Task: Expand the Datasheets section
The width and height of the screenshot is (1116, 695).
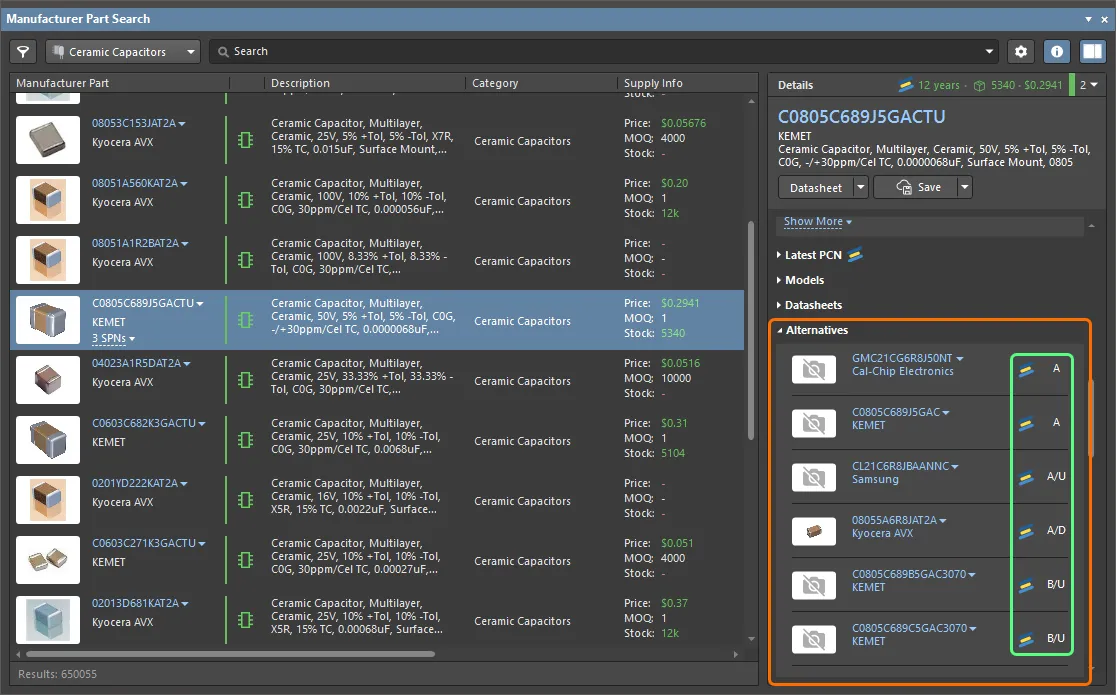Action: 813,305
